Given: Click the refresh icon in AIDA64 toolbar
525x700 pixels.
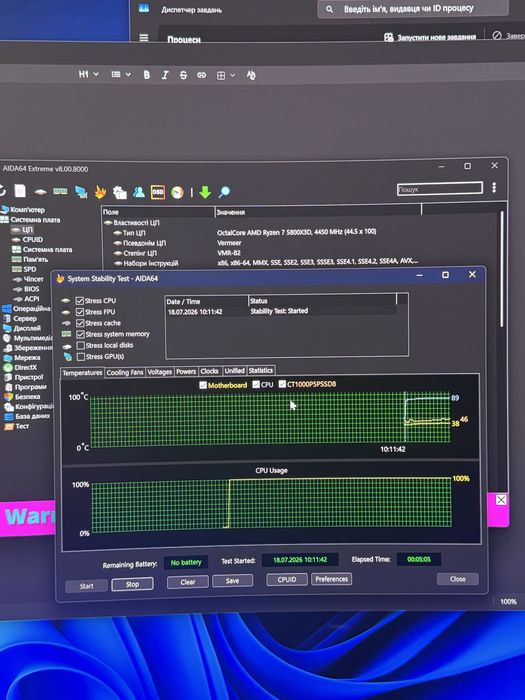Looking at the screenshot, I should pyautogui.click(x=2, y=190).
